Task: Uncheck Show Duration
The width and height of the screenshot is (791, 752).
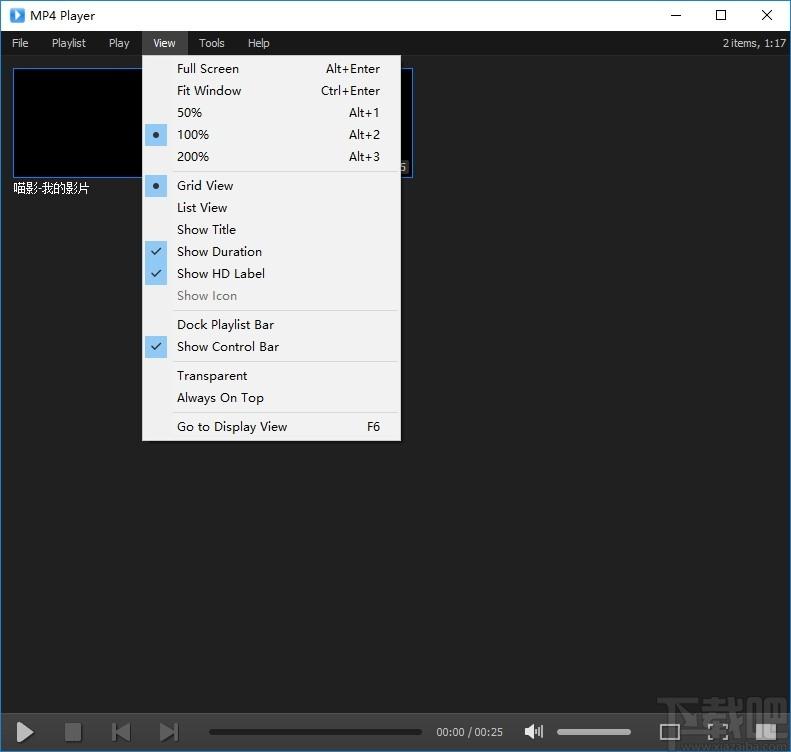Action: click(x=271, y=252)
